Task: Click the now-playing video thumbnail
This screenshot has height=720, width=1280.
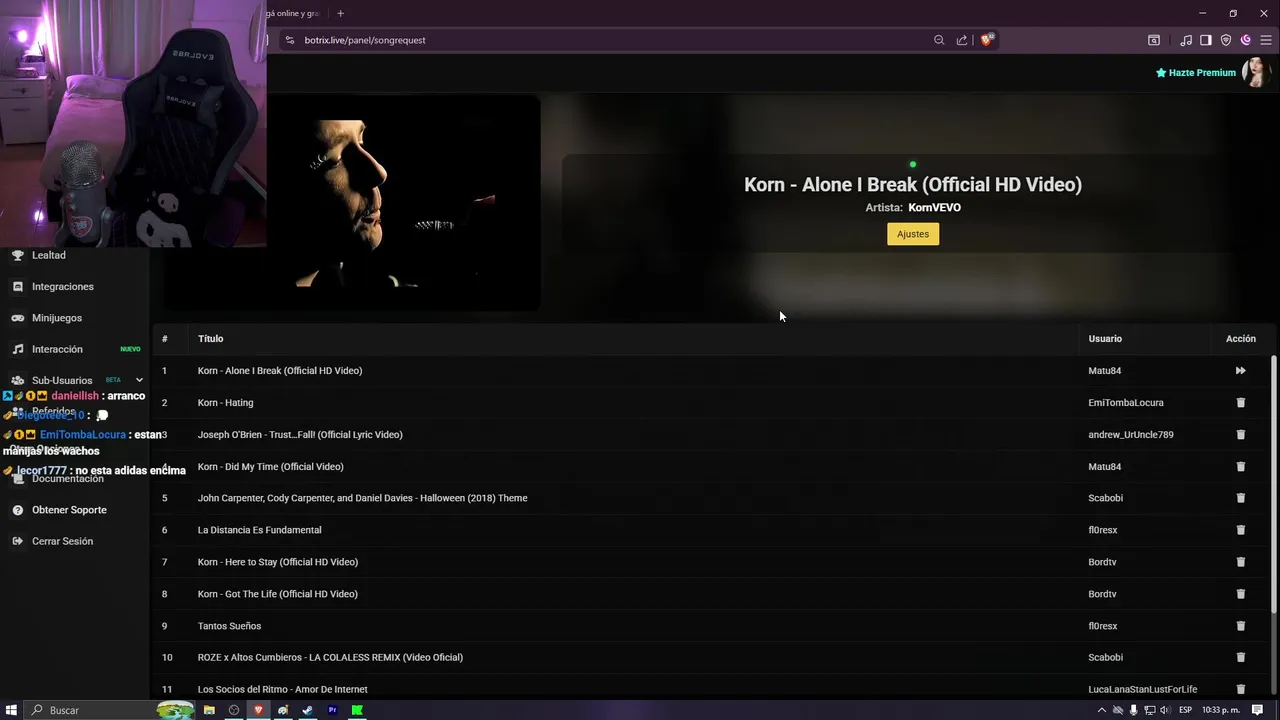Action: pos(352,203)
